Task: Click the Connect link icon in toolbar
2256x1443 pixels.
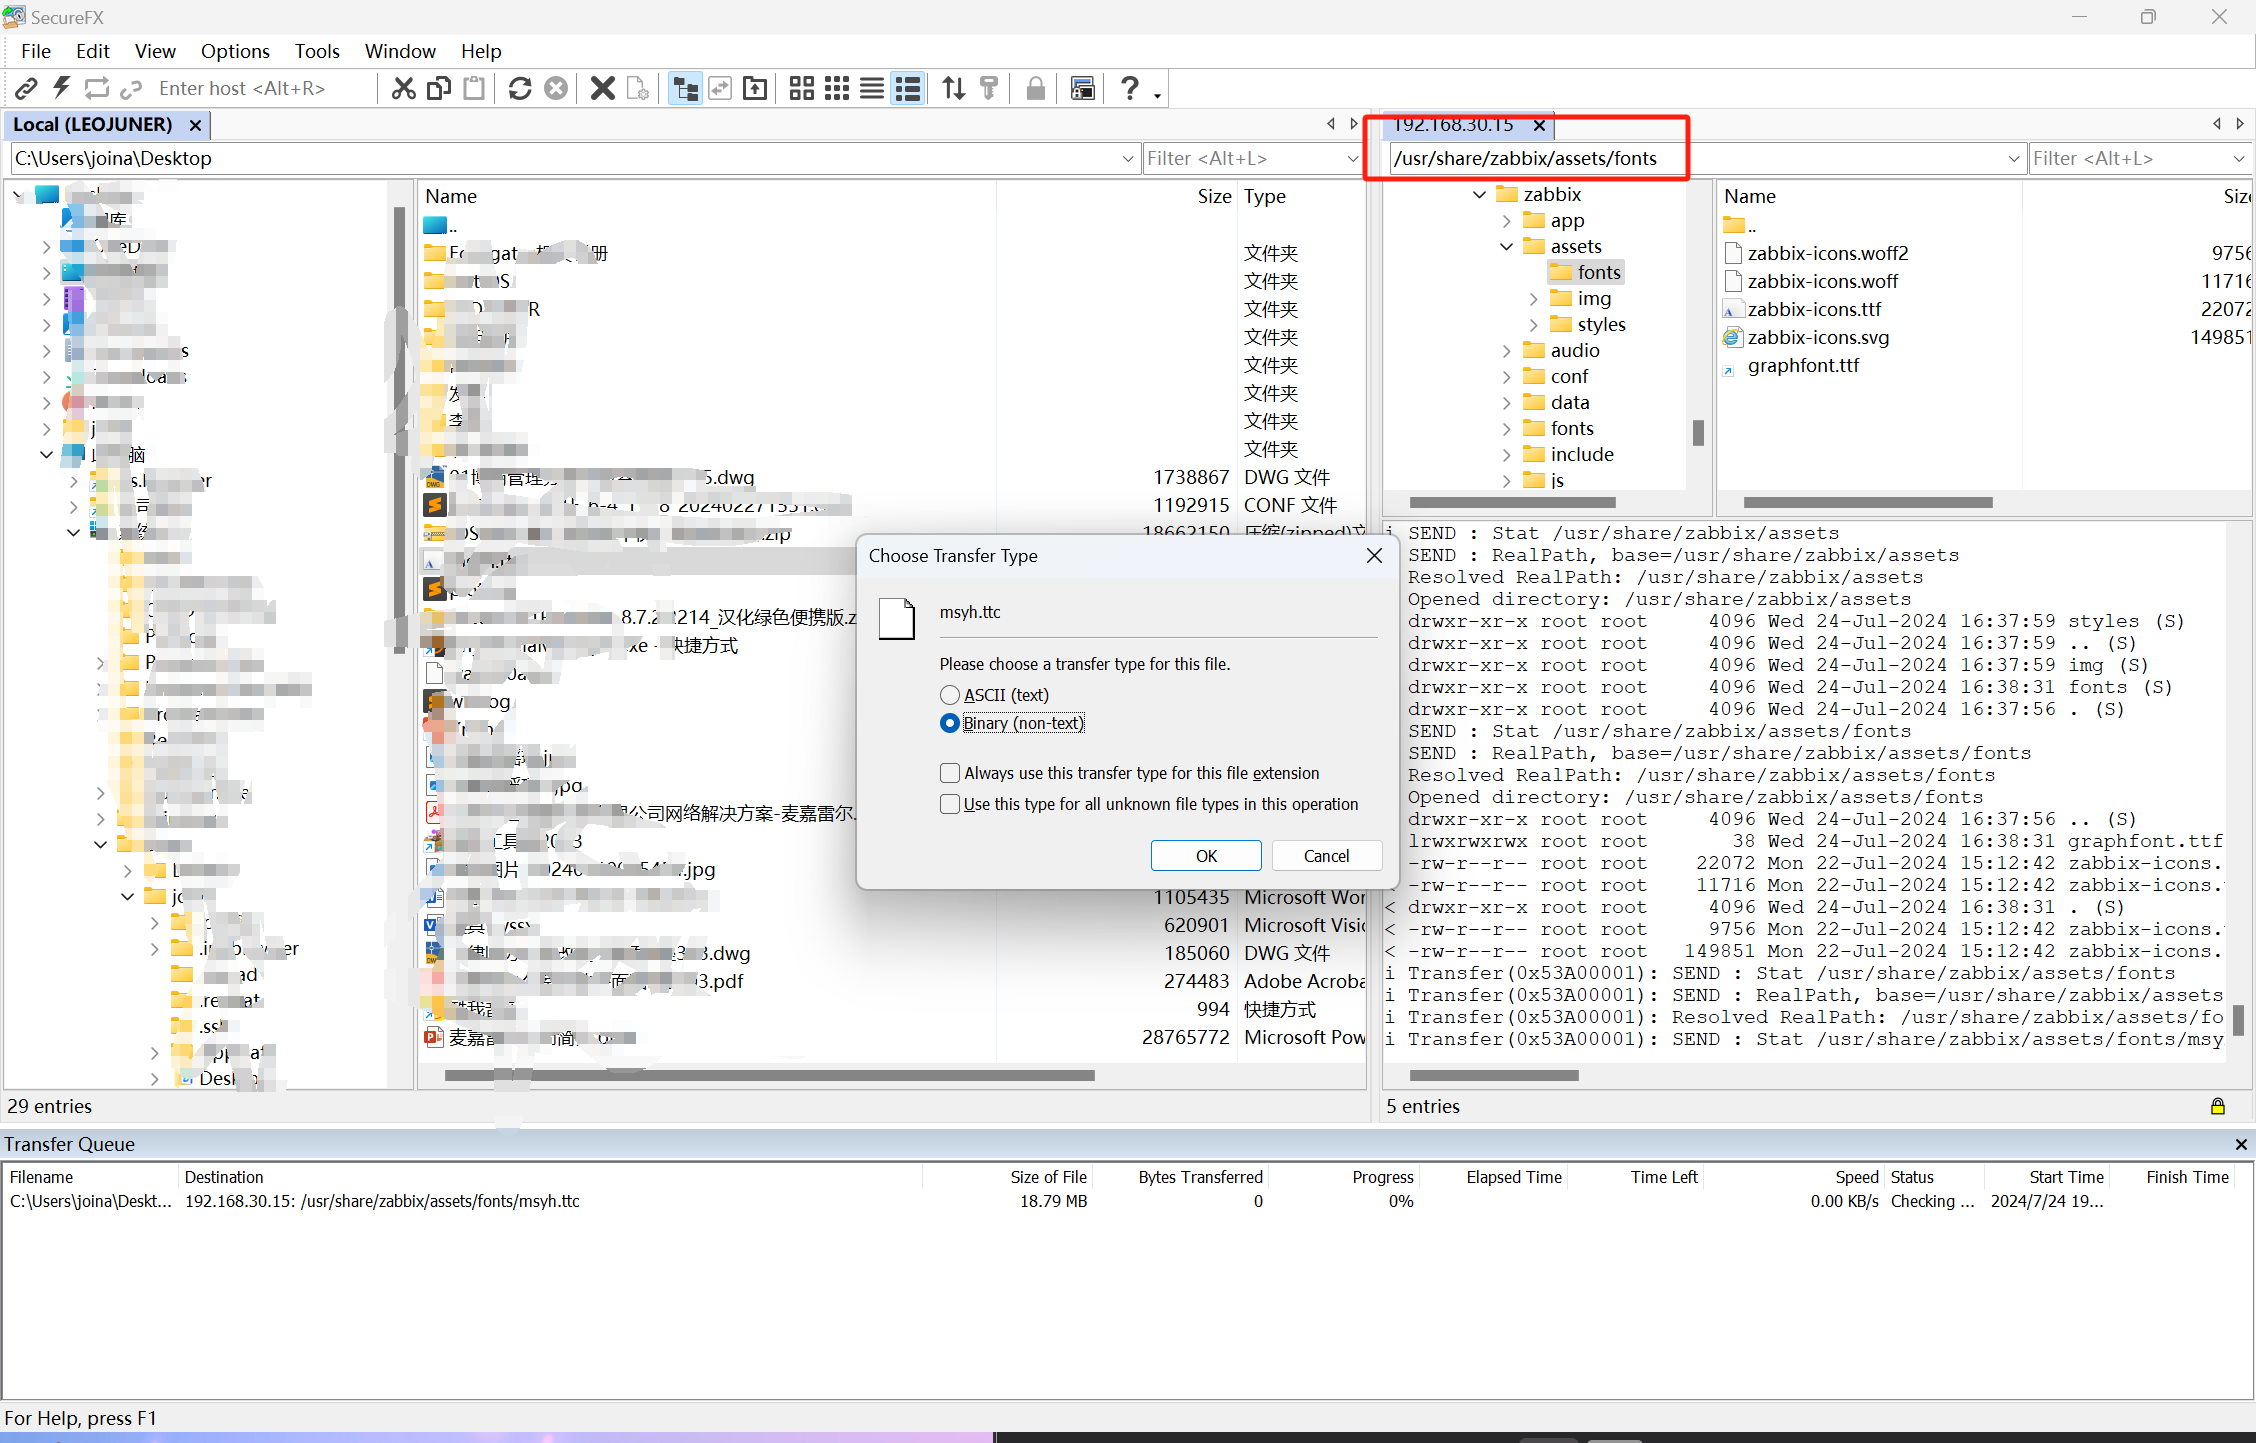Action: coord(27,89)
